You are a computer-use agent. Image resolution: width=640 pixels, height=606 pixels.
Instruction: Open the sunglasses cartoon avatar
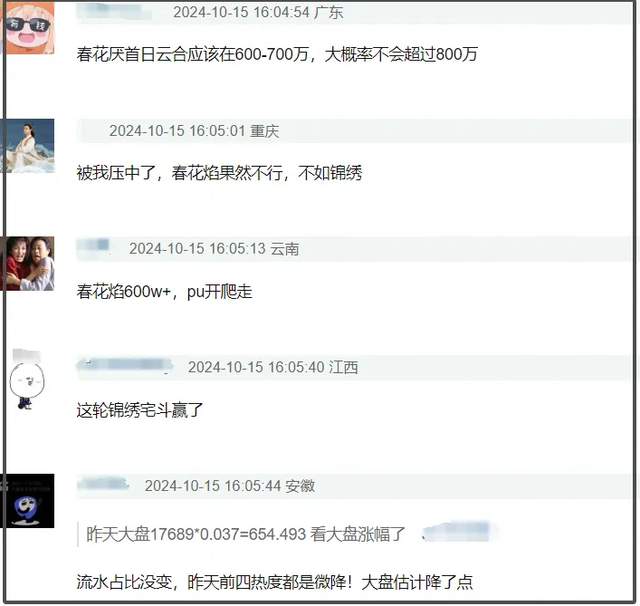[x=29, y=27]
